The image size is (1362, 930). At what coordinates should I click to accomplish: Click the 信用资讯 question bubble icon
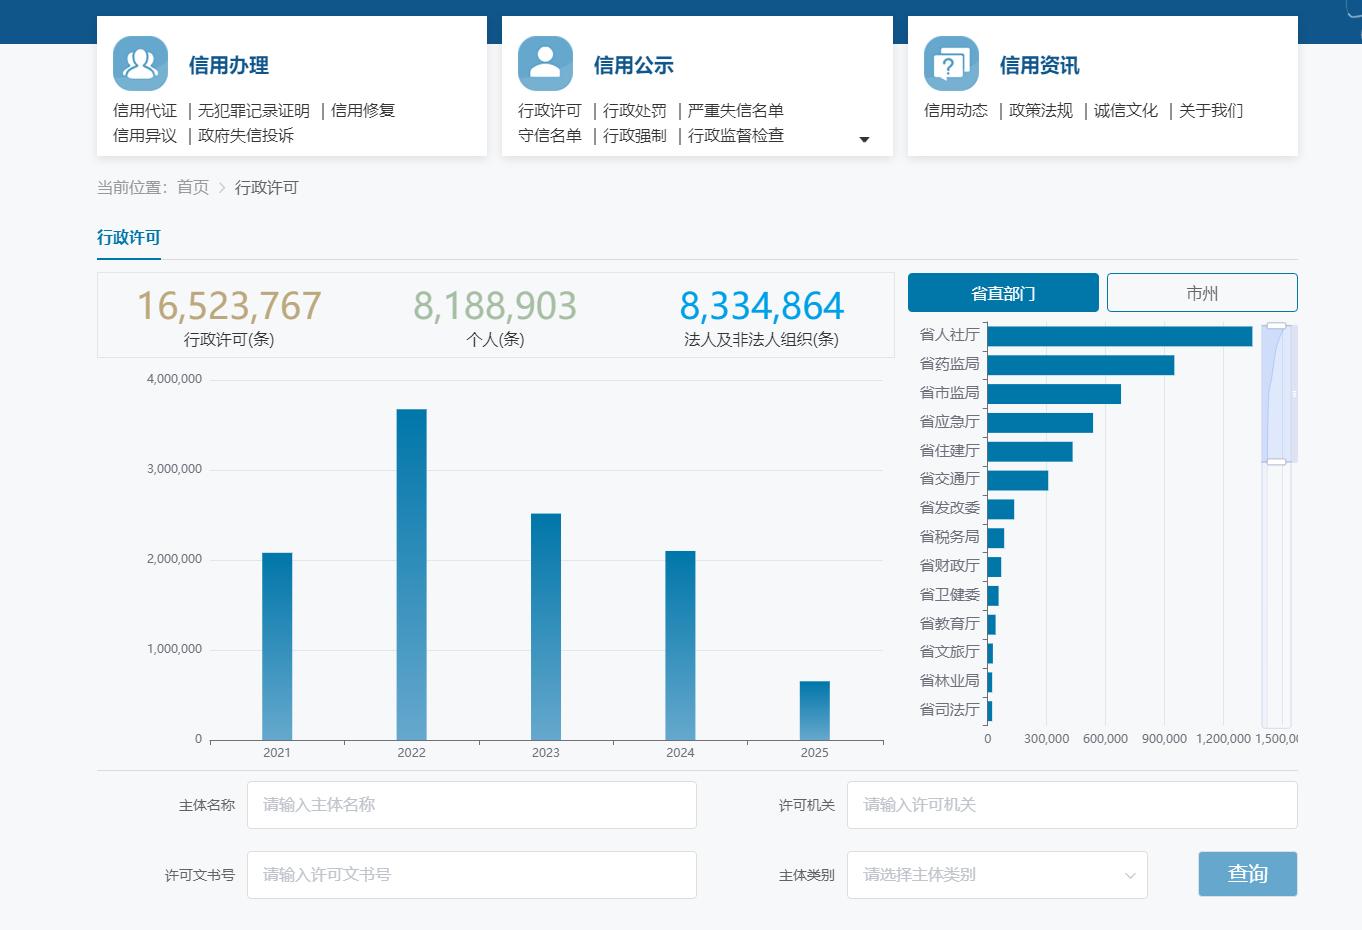click(x=951, y=64)
